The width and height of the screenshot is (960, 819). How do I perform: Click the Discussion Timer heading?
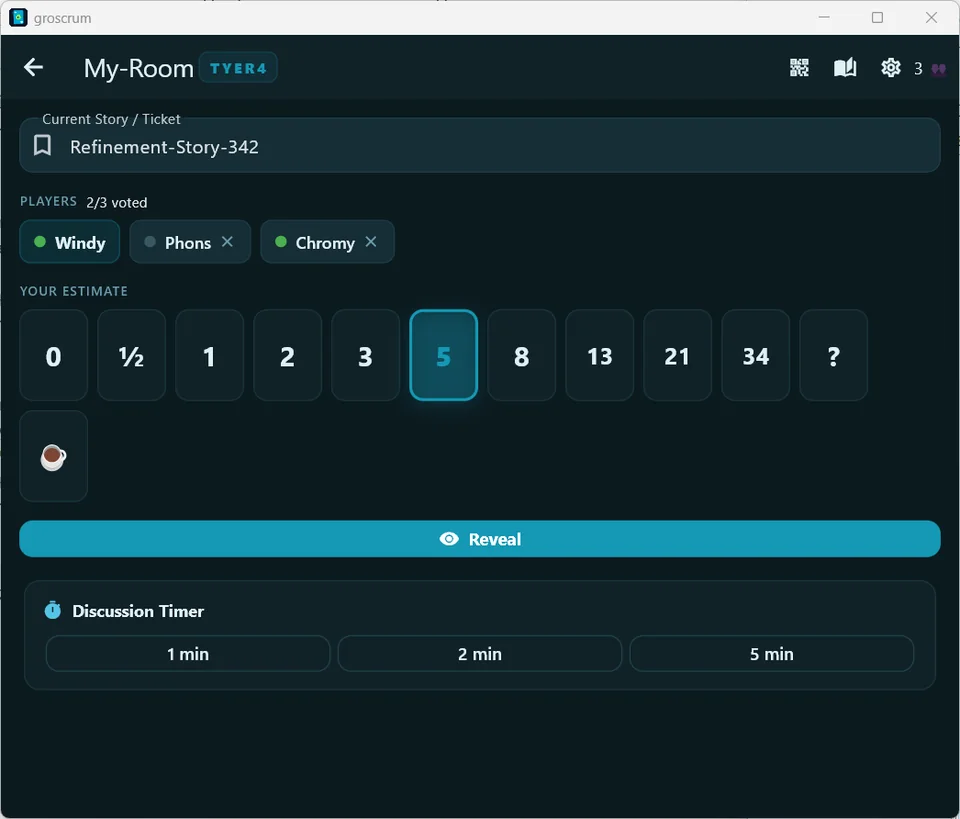point(138,611)
